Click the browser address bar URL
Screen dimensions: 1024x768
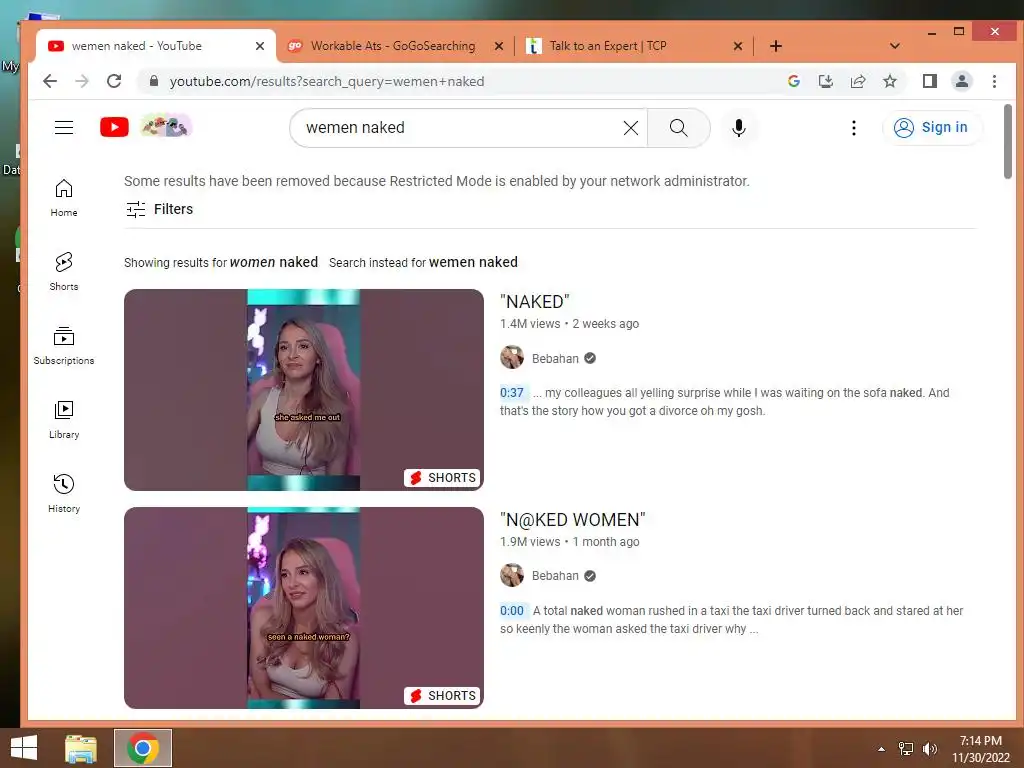pos(327,82)
